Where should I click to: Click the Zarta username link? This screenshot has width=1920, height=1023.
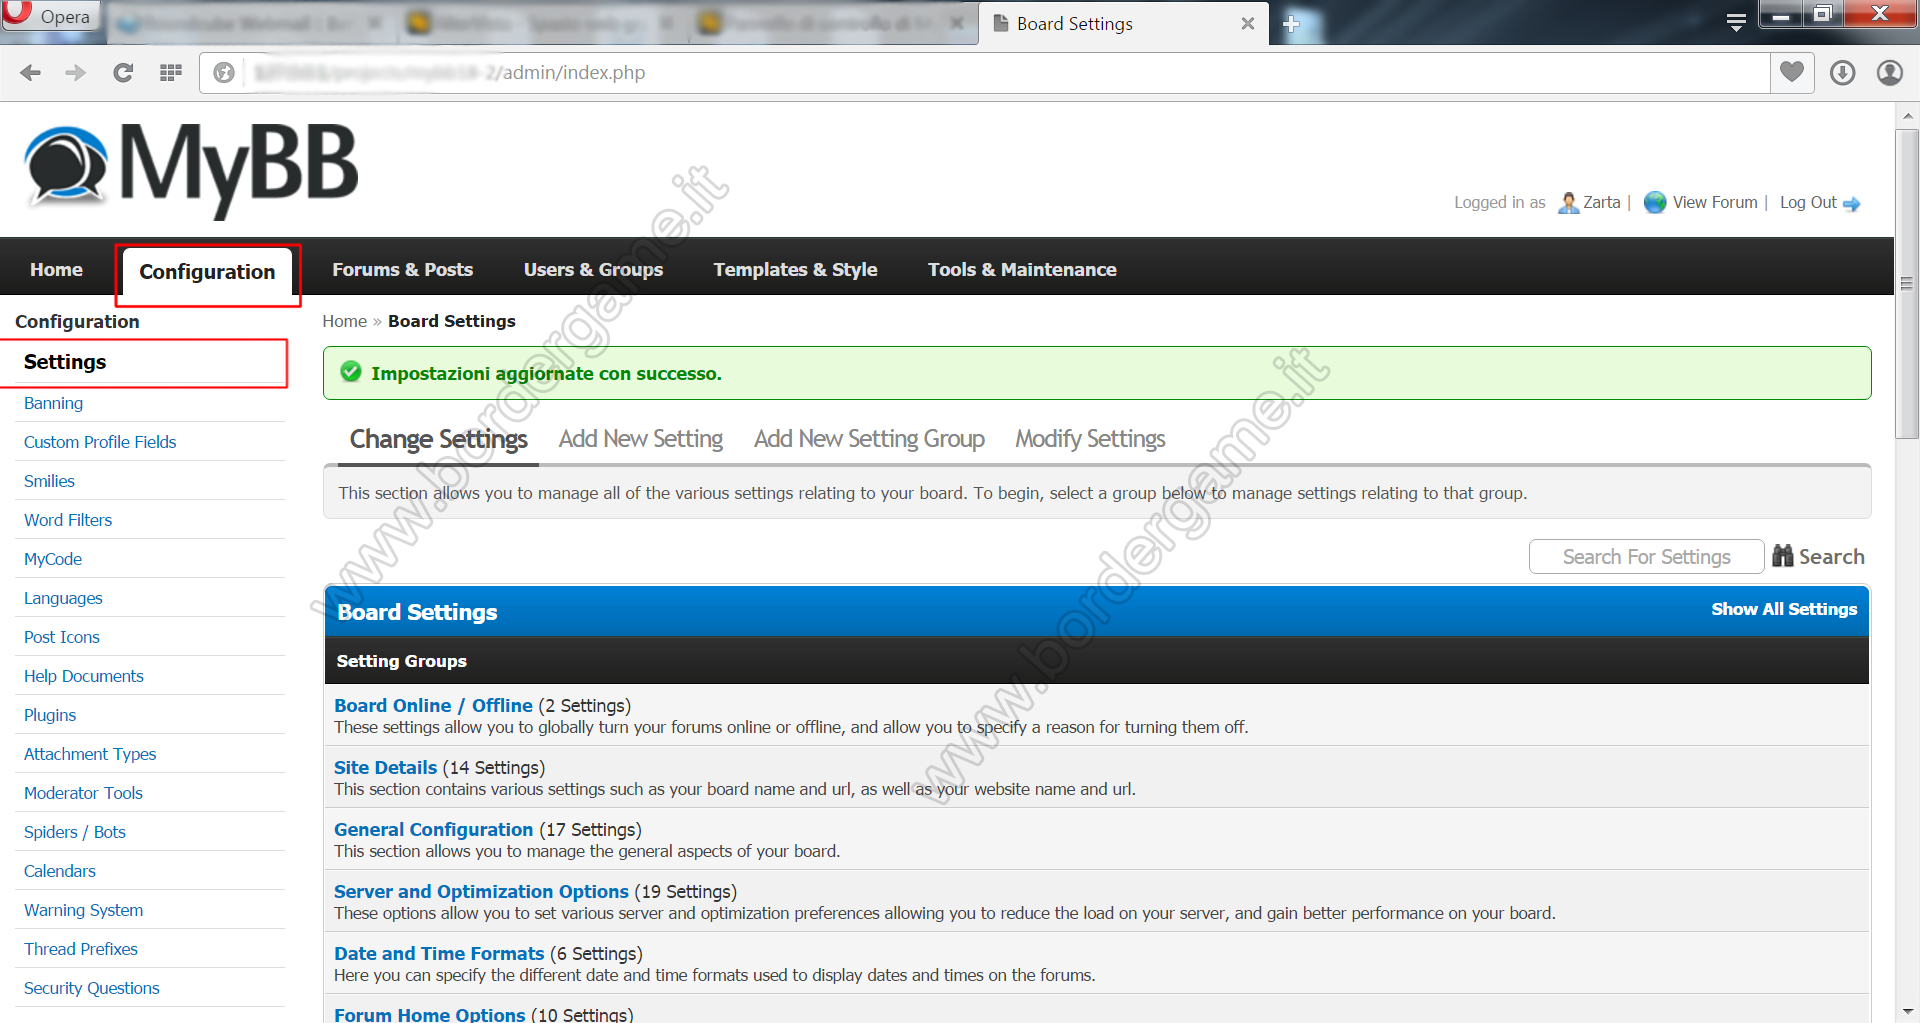point(1602,202)
